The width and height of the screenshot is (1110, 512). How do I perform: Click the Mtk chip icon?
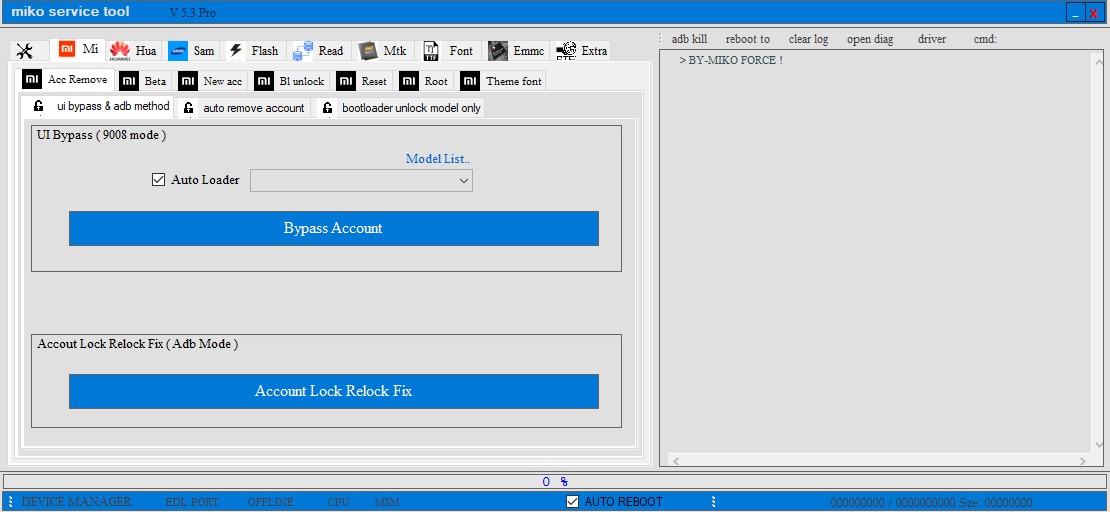pos(368,51)
